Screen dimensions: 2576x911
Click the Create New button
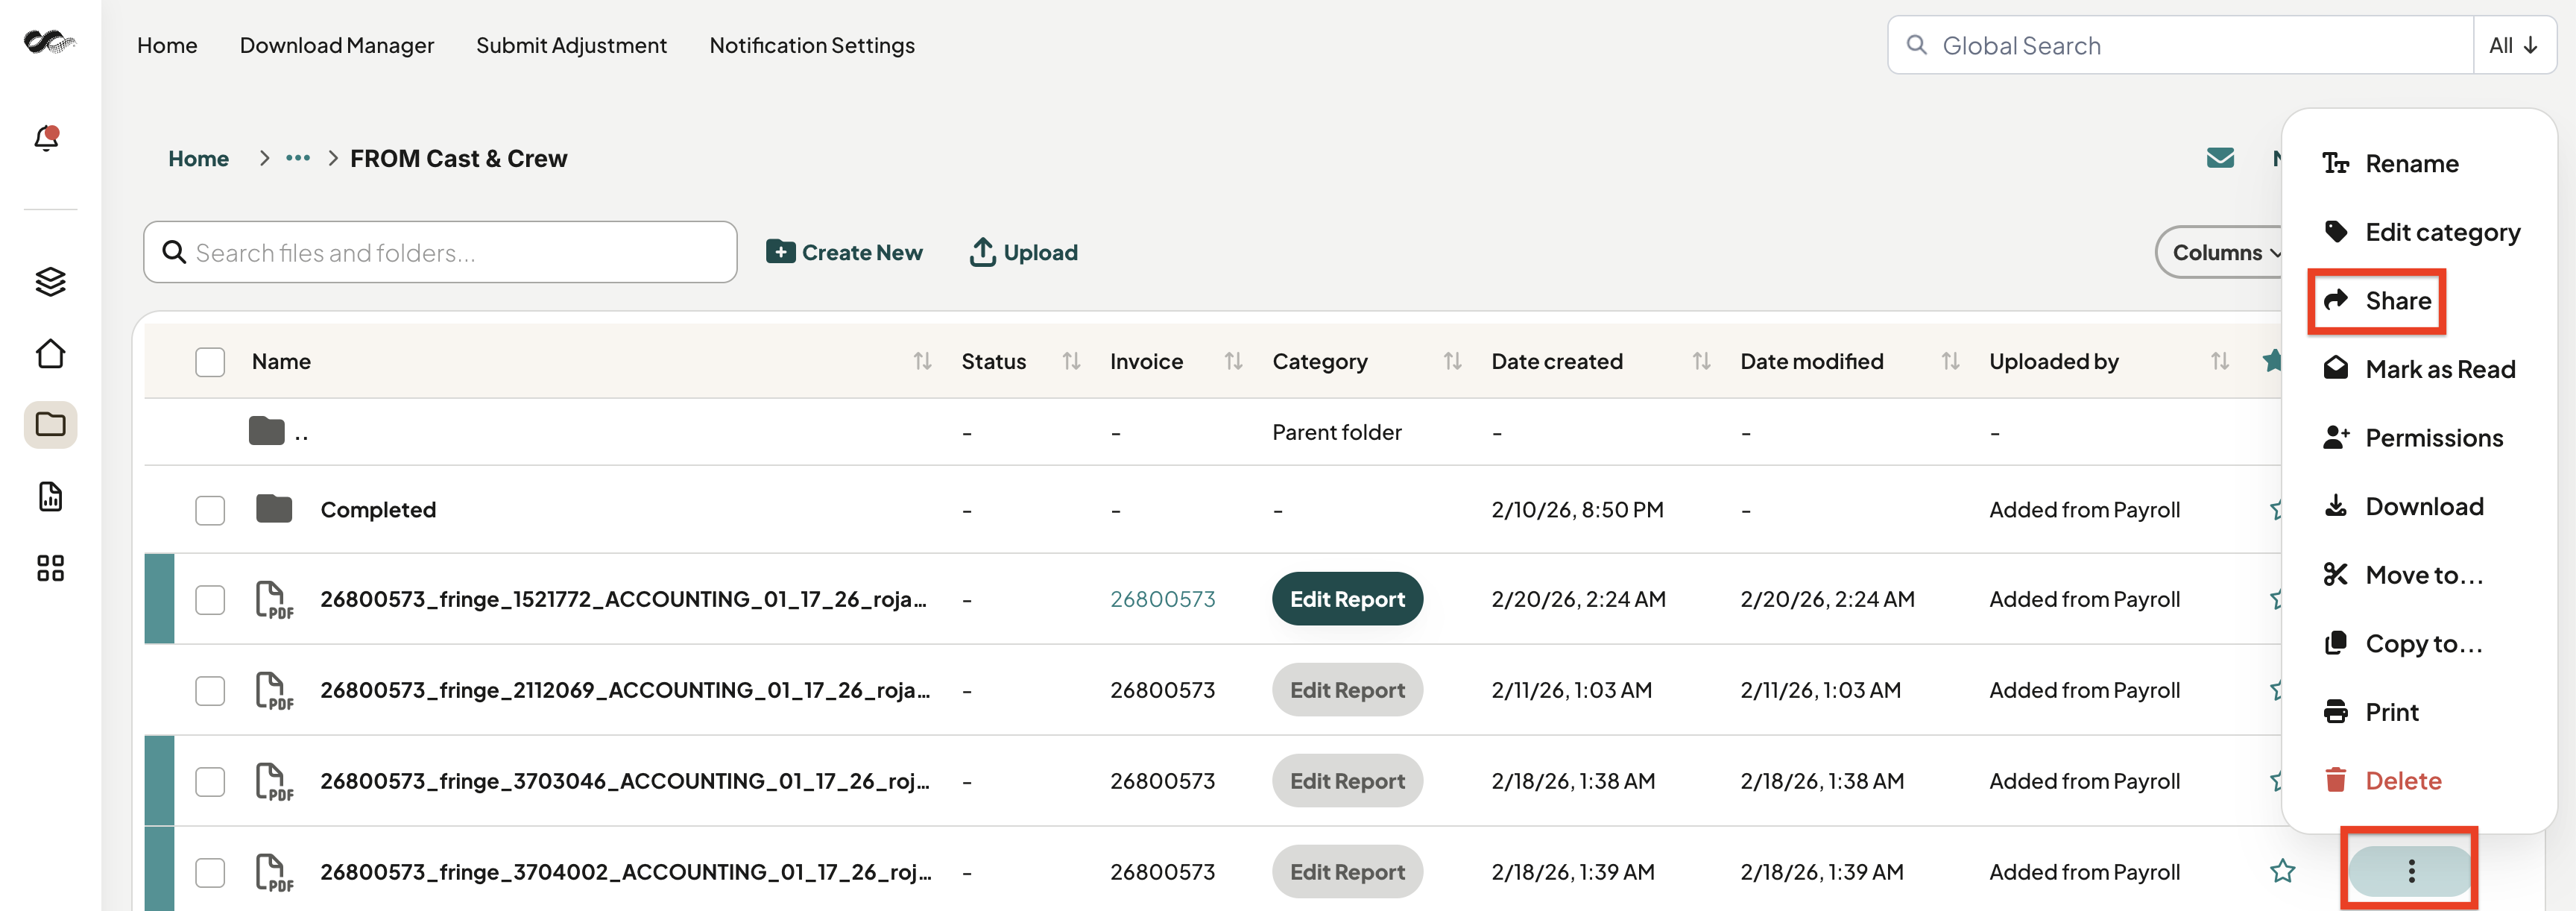(844, 252)
